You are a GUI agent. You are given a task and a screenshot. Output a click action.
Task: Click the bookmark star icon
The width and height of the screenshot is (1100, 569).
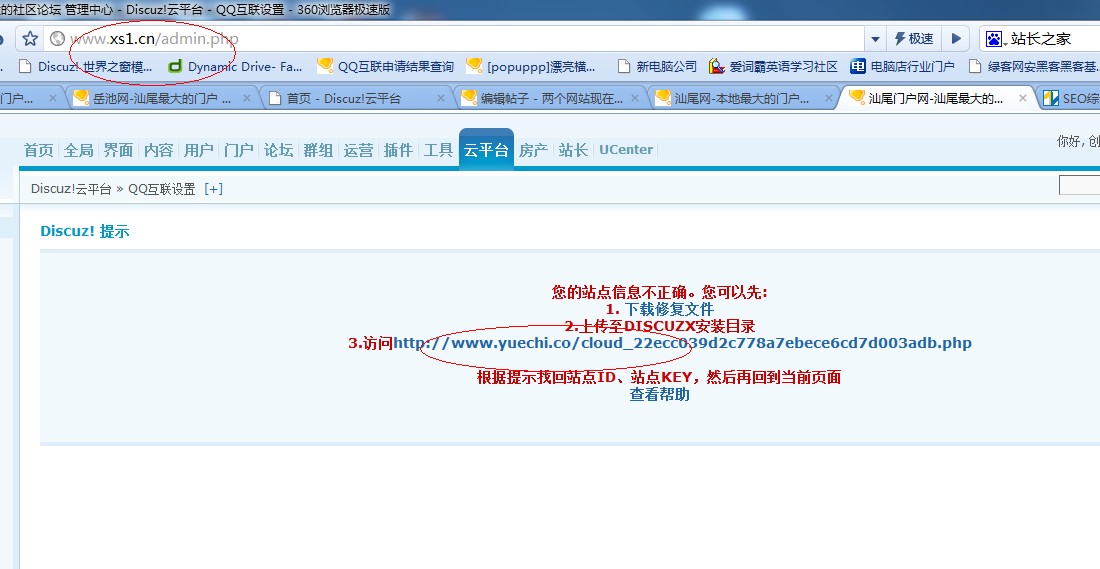pyautogui.click(x=29, y=39)
